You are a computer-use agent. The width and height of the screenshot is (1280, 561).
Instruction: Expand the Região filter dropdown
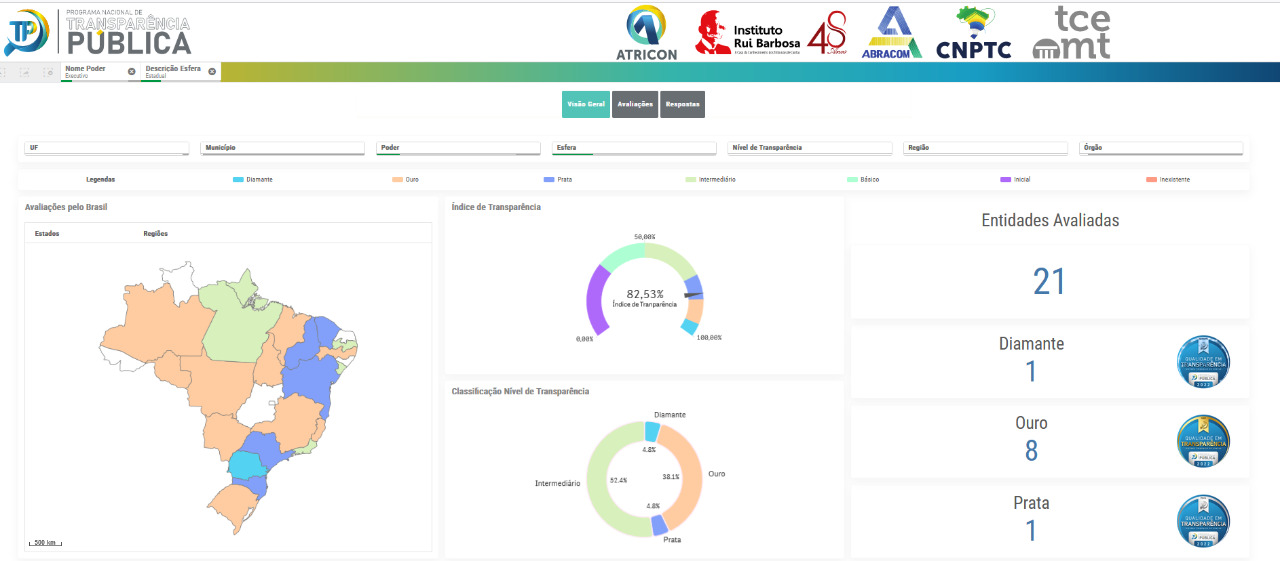[x=985, y=148]
